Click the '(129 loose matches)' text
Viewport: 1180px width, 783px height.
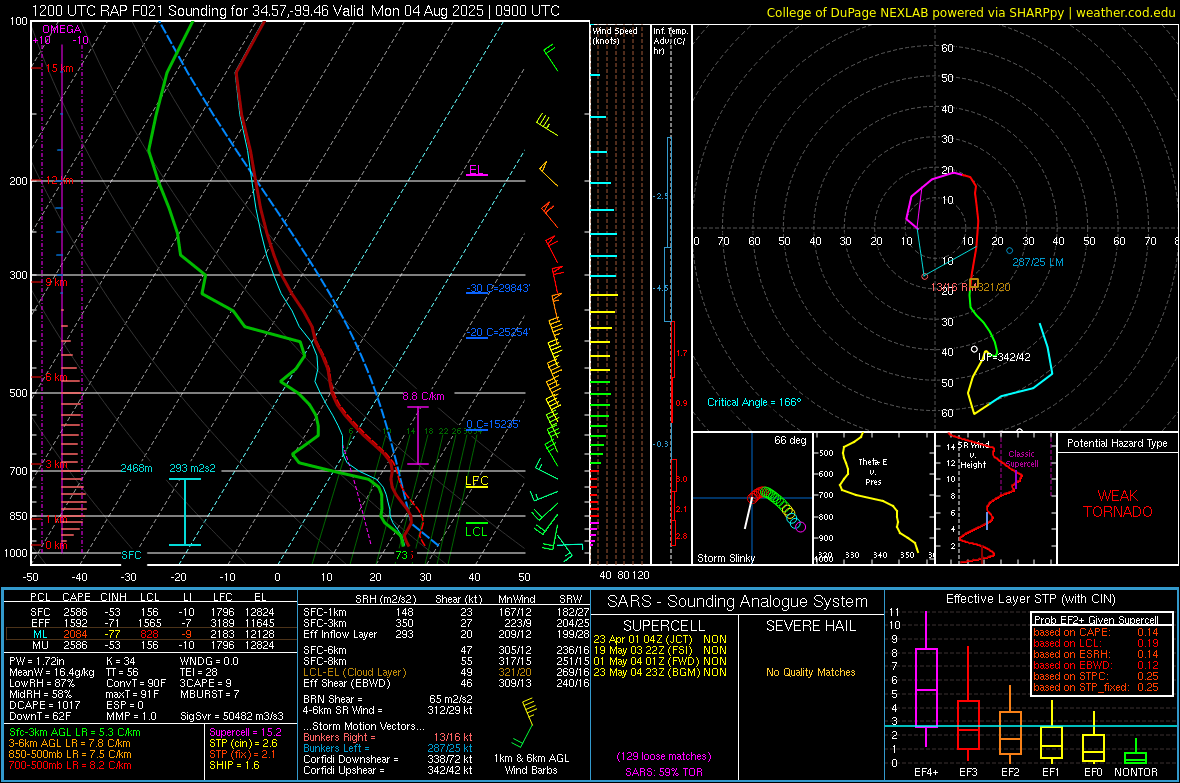[664, 757]
